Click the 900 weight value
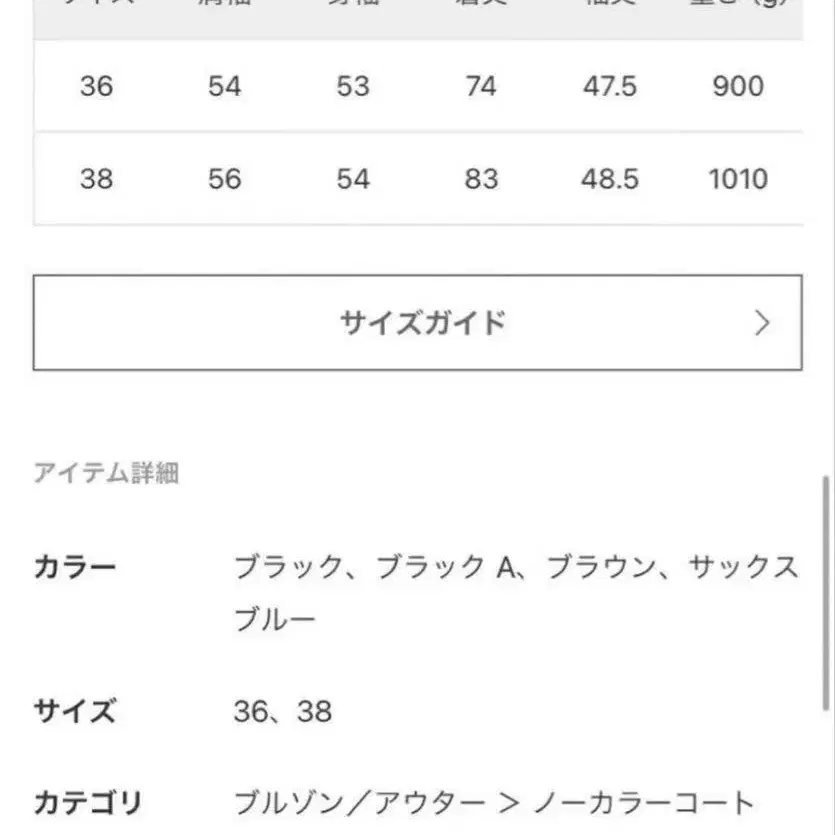This screenshot has width=835, height=835. point(738,86)
